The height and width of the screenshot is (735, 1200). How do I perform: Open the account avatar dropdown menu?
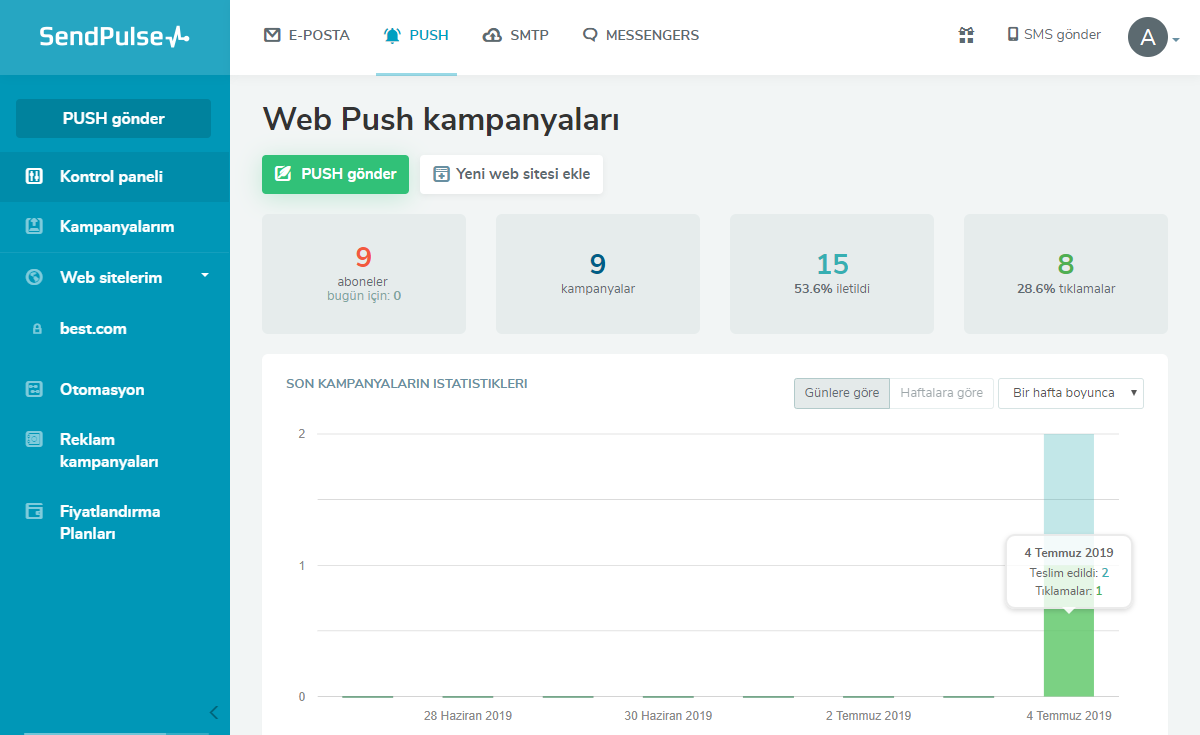(1153, 38)
